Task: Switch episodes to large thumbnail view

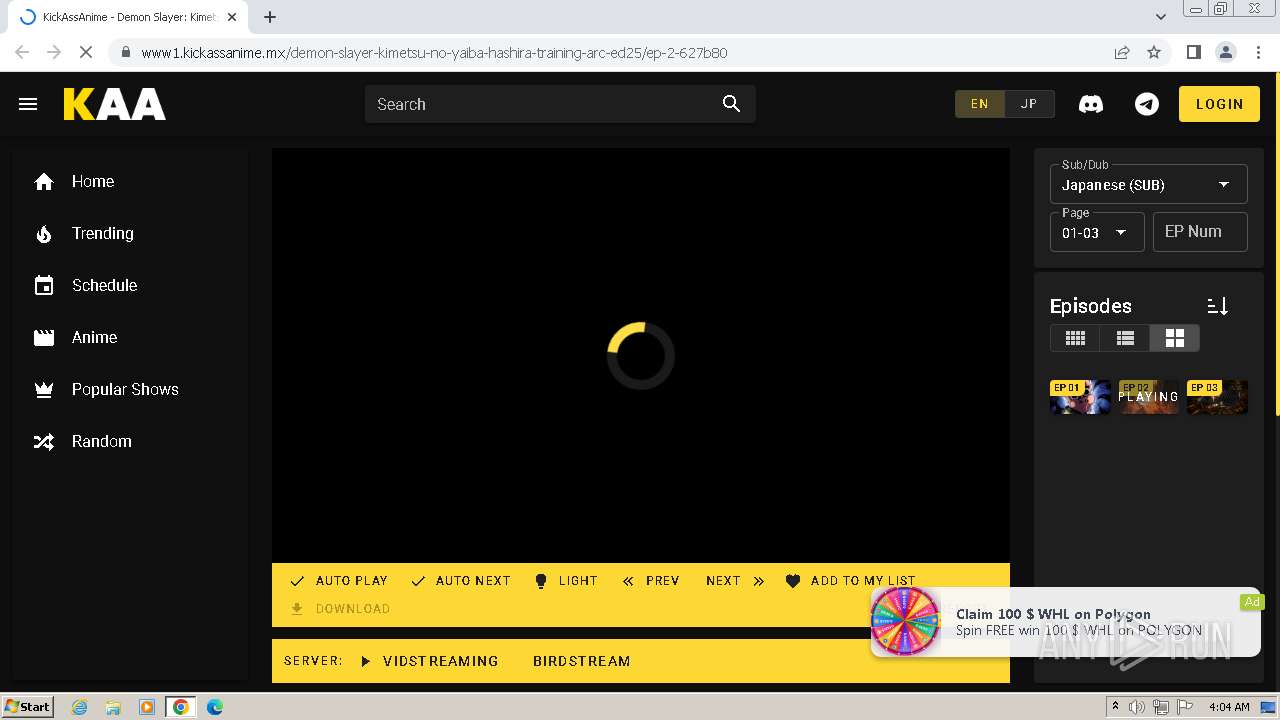Action: (1175, 338)
